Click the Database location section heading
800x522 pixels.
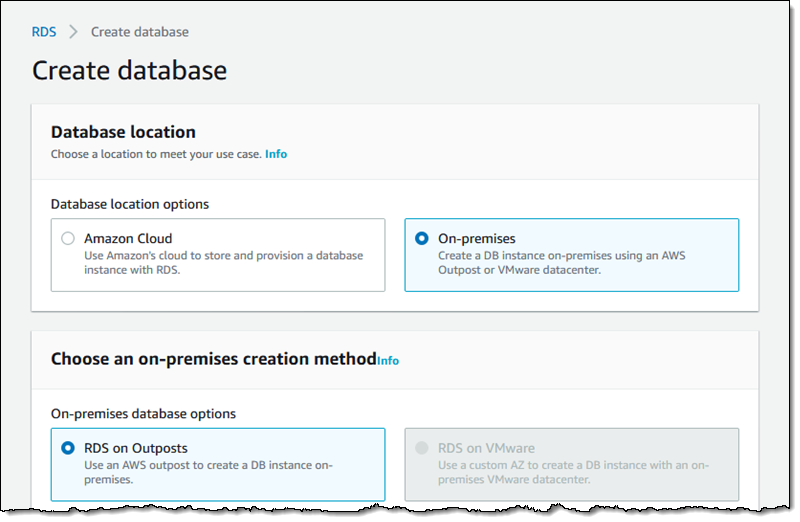123,132
